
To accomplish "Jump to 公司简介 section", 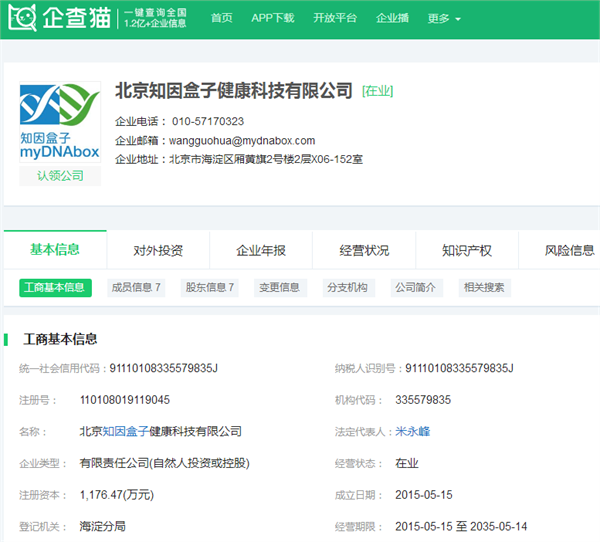I will click(x=416, y=288).
